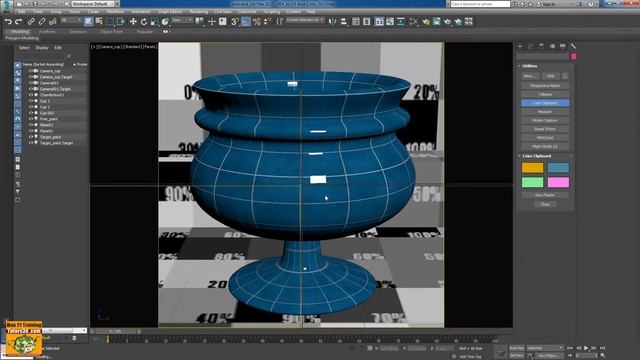Screen dimensions: 640x360
Task: Select Plane01 in scene explorer list
Action: pos(47,125)
